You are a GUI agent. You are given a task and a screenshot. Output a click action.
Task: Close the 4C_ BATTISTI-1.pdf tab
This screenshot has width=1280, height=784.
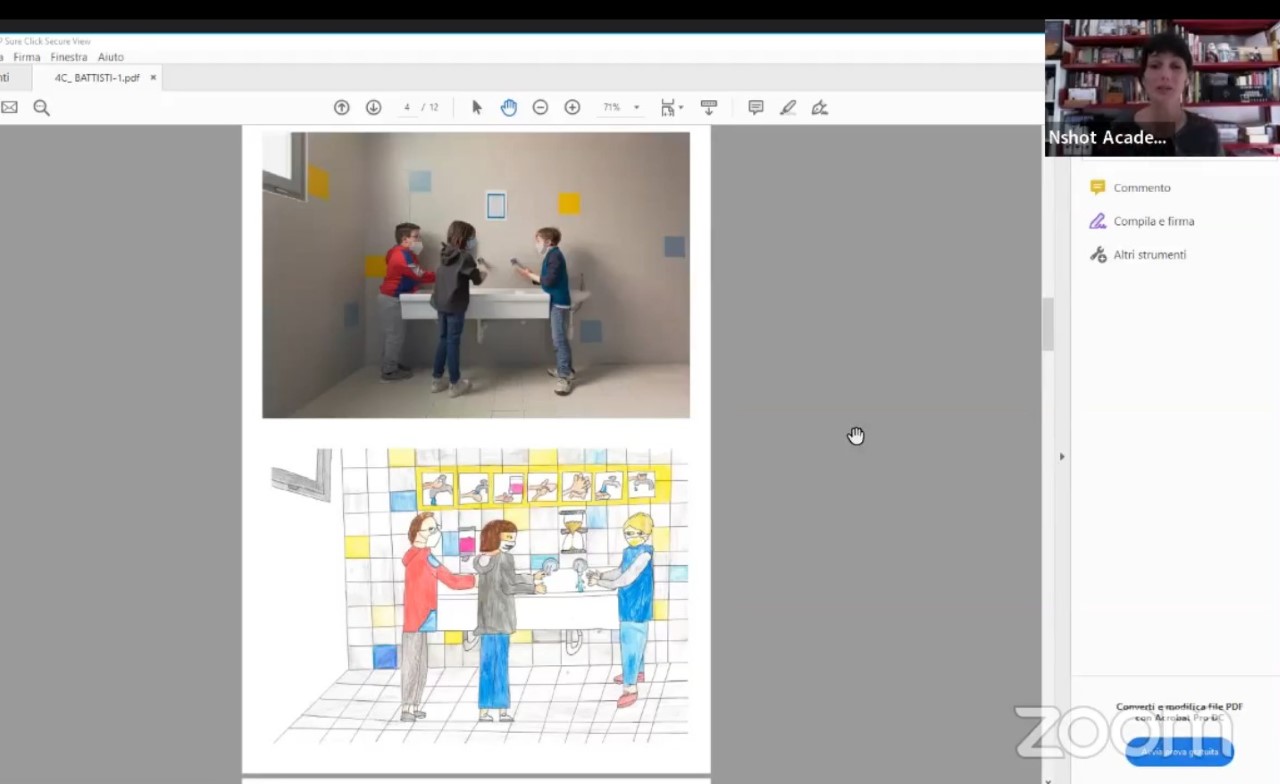153,77
